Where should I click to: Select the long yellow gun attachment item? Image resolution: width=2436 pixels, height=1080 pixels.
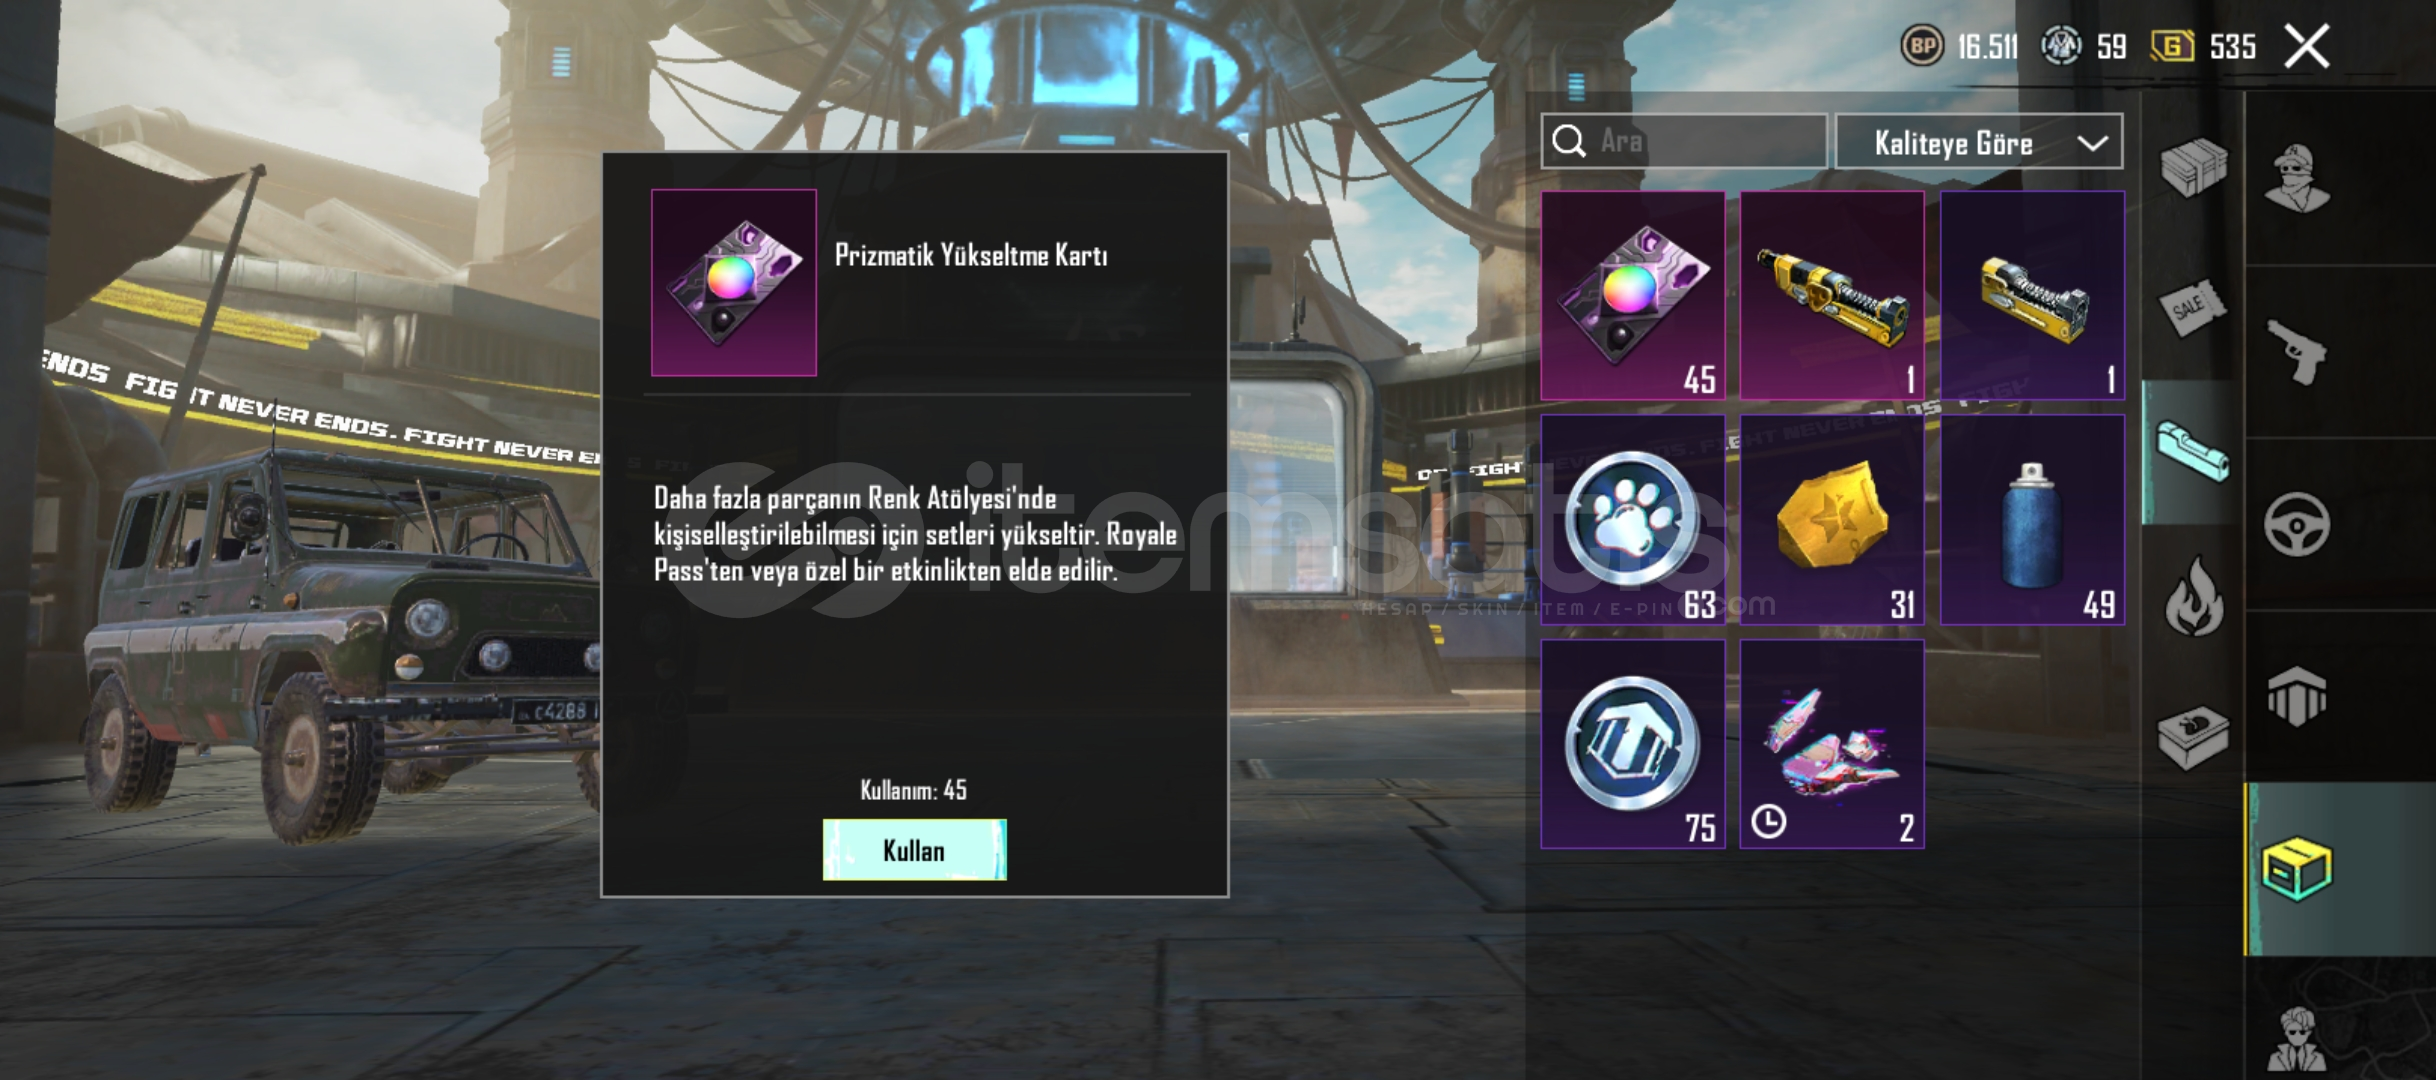(x=1832, y=296)
